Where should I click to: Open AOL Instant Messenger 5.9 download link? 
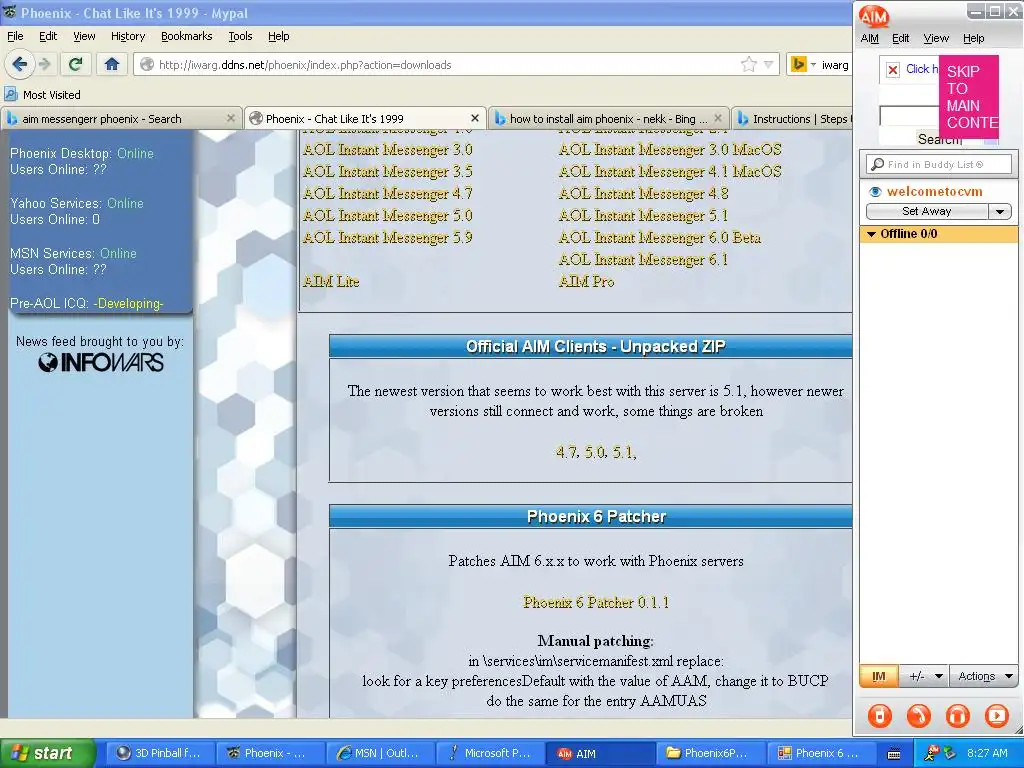[387, 238]
